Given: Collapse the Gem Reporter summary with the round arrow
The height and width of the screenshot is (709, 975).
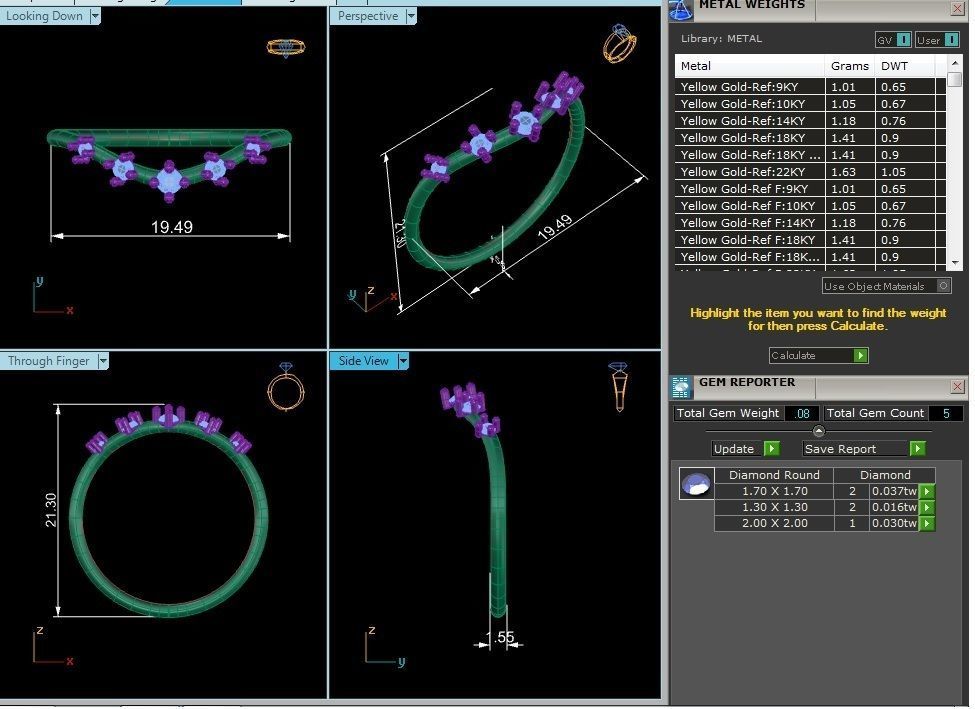Looking at the screenshot, I should tap(818, 431).
